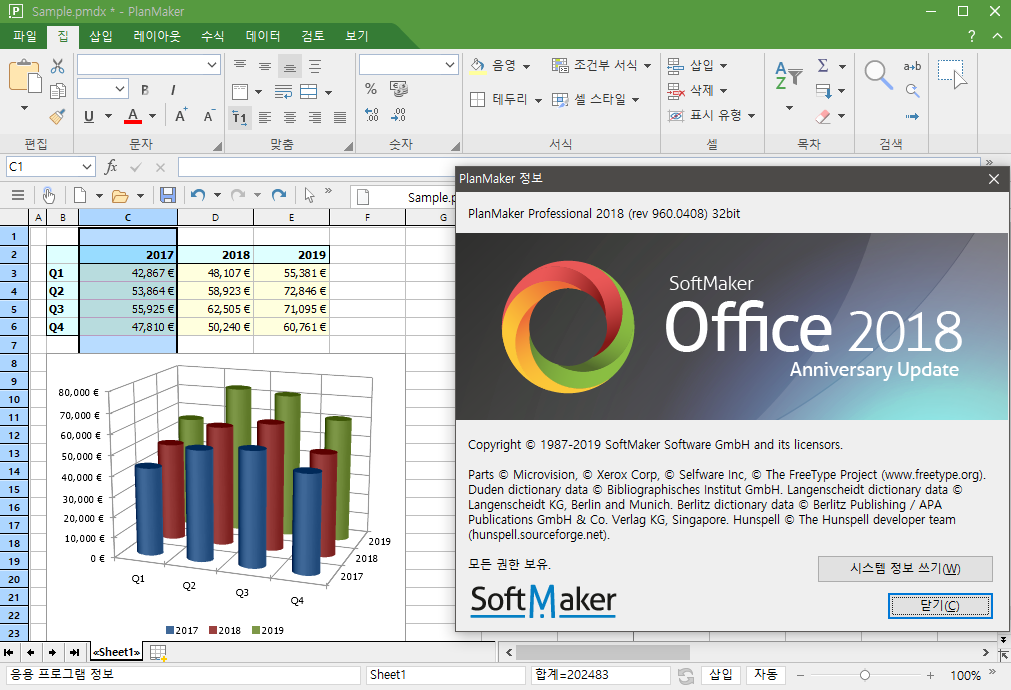Align text left
Viewport: 1011px width, 690px height.
click(264, 117)
